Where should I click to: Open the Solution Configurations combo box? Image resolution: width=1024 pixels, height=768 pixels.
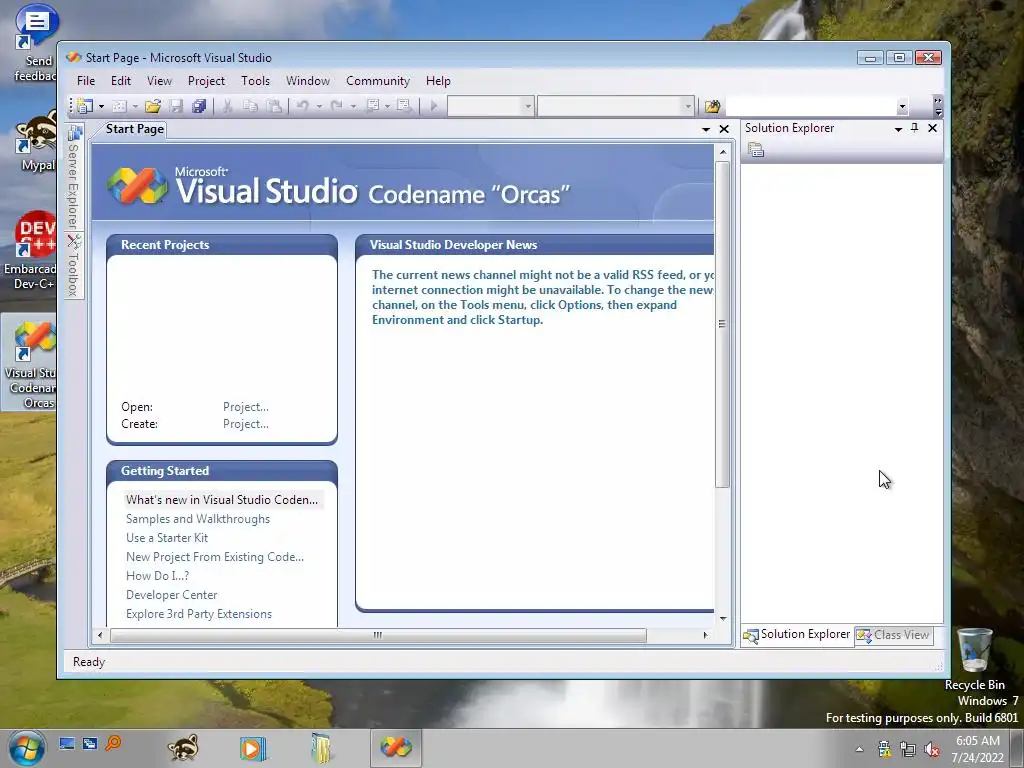pos(491,106)
